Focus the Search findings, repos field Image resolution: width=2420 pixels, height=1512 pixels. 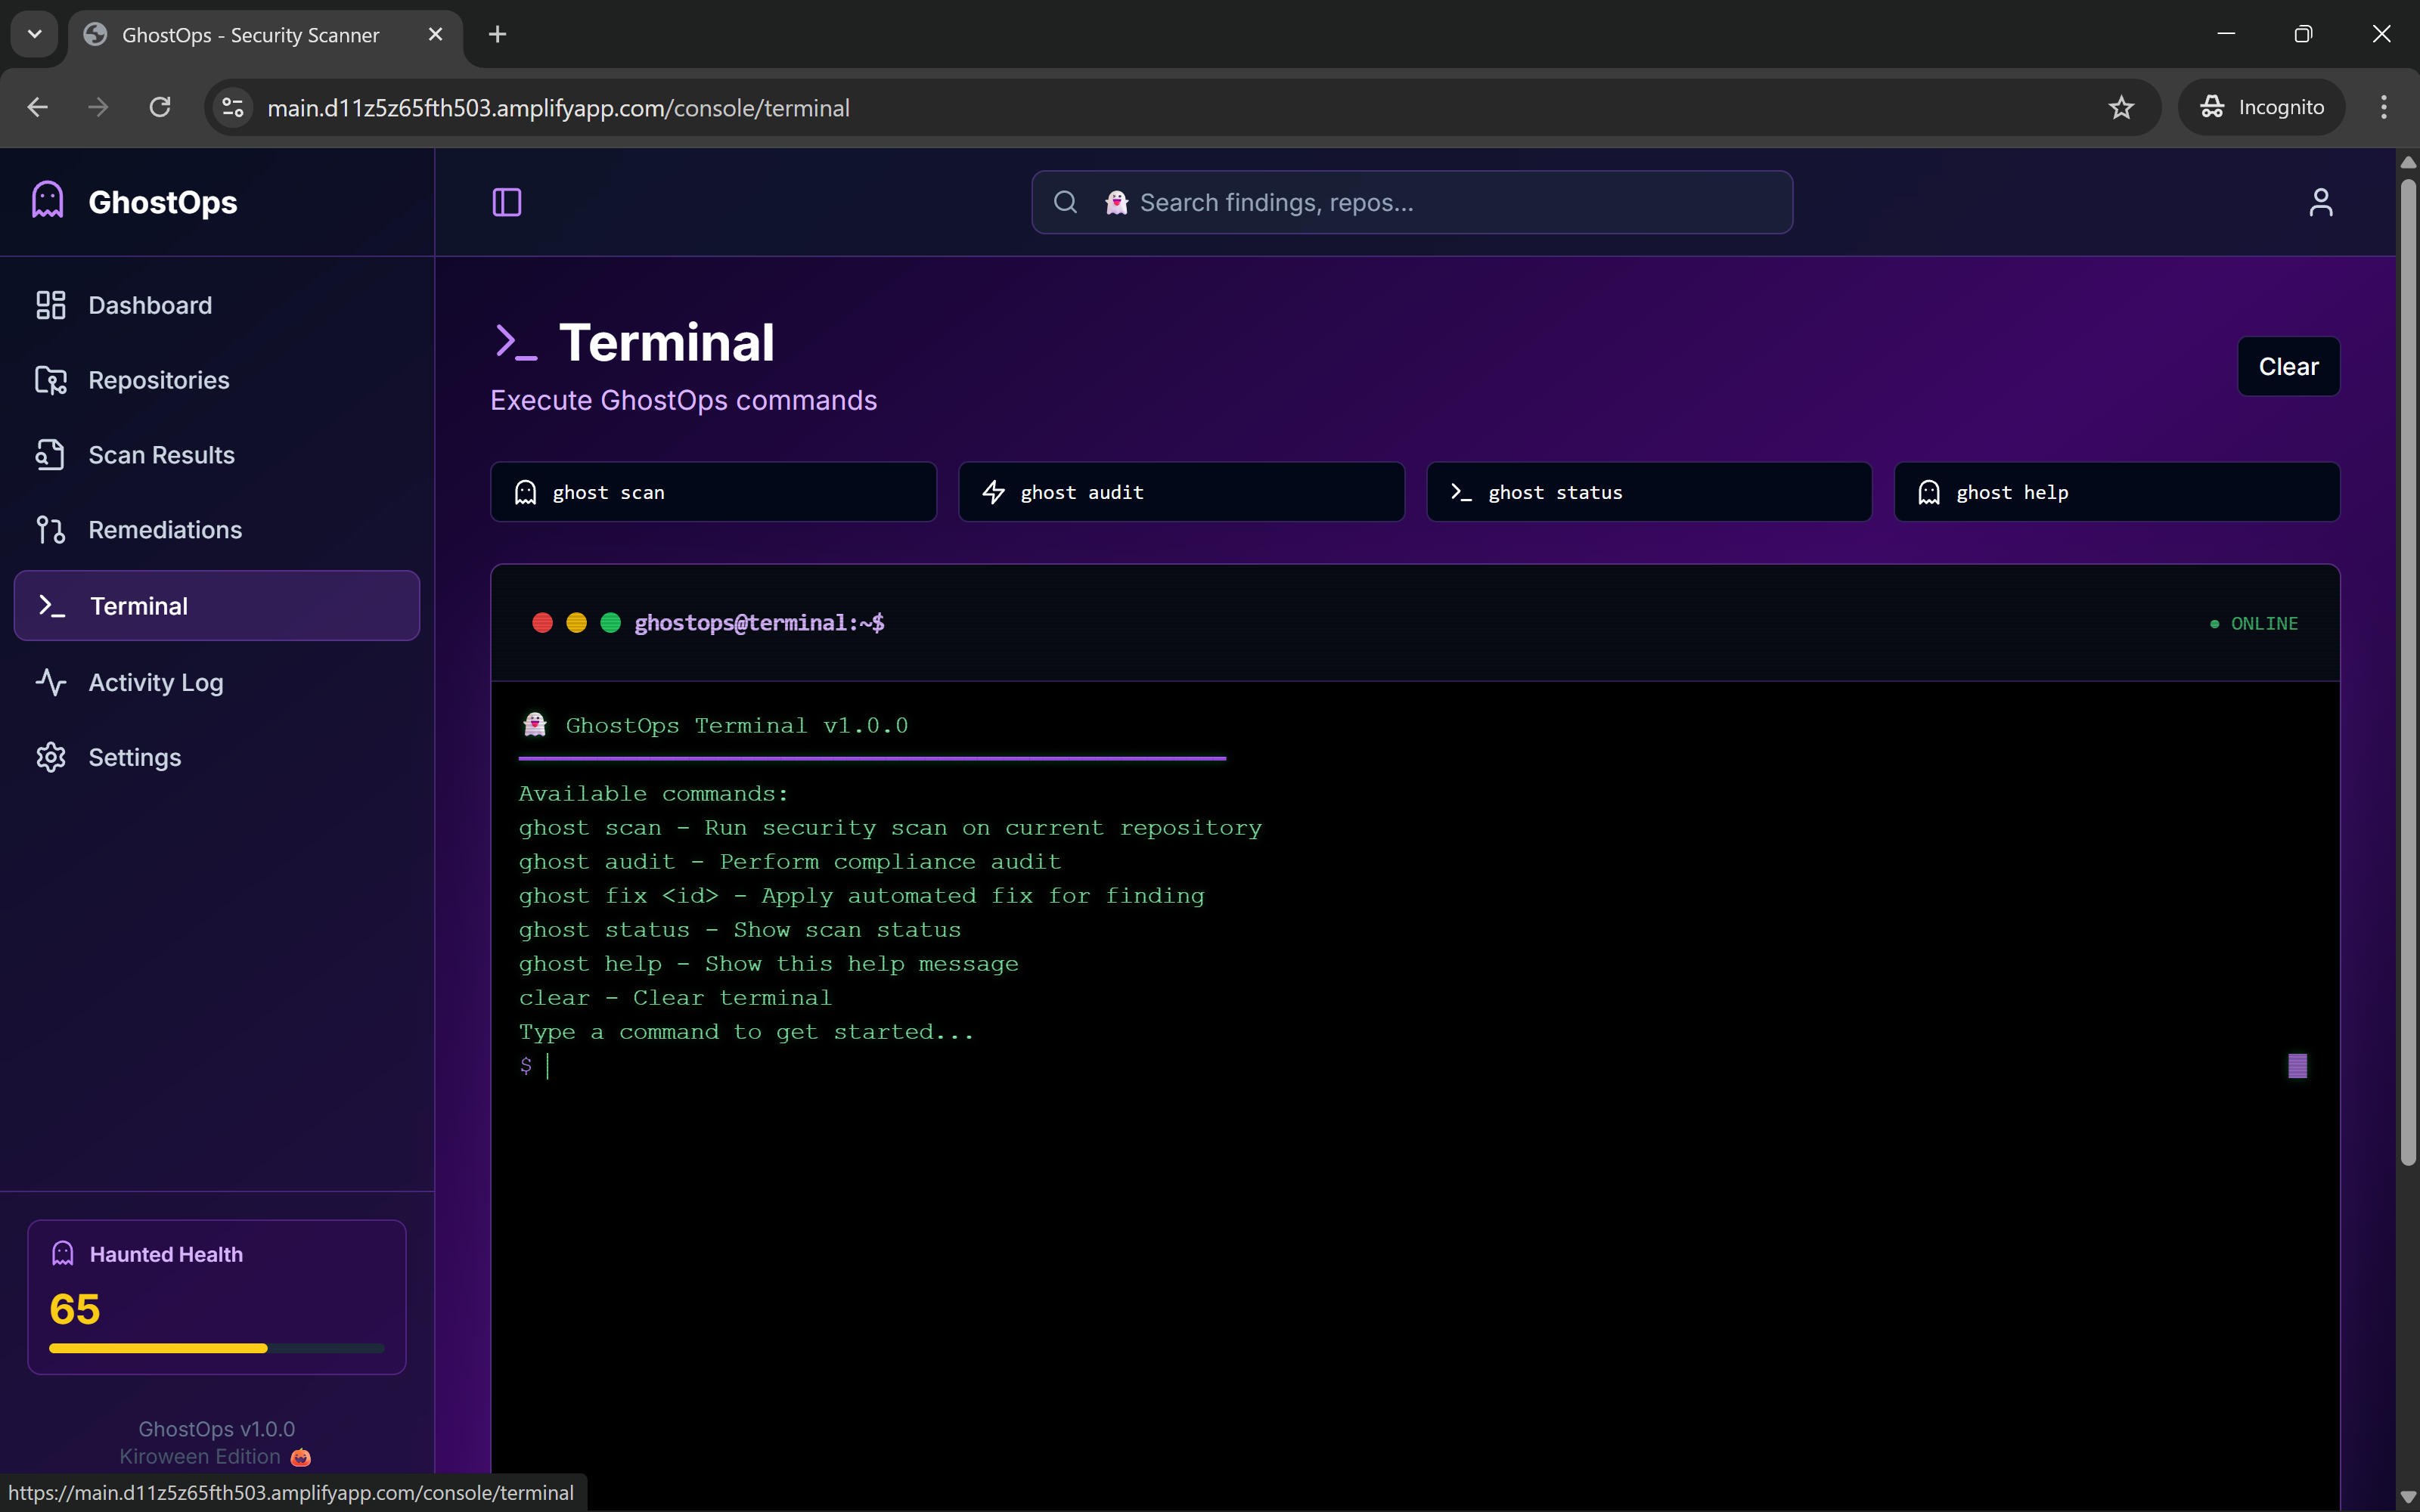click(1440, 202)
